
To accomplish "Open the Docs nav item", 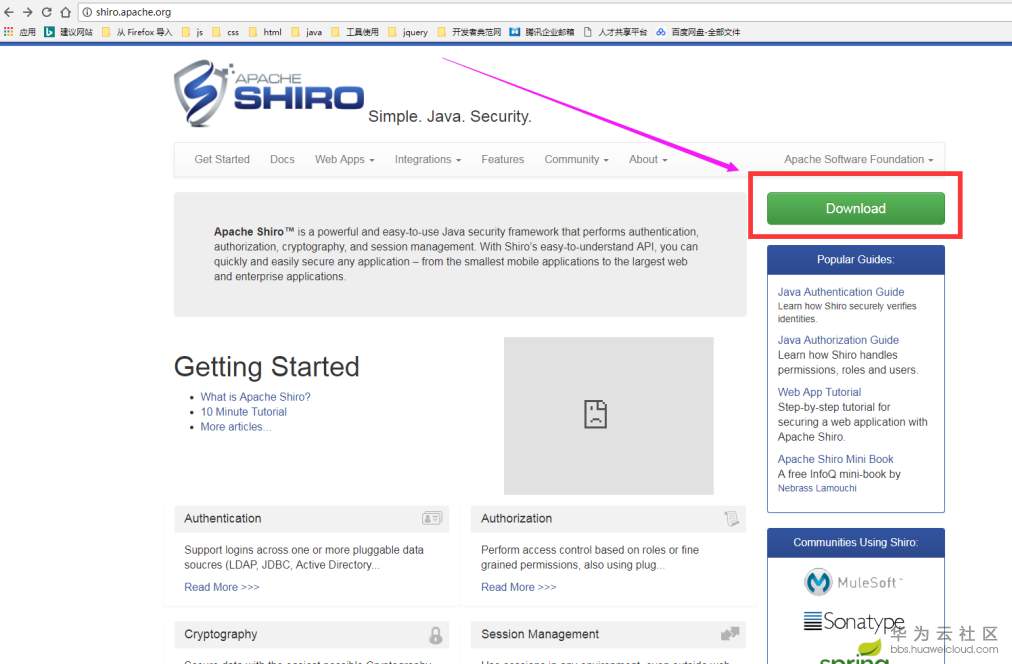I will pyautogui.click(x=282, y=159).
